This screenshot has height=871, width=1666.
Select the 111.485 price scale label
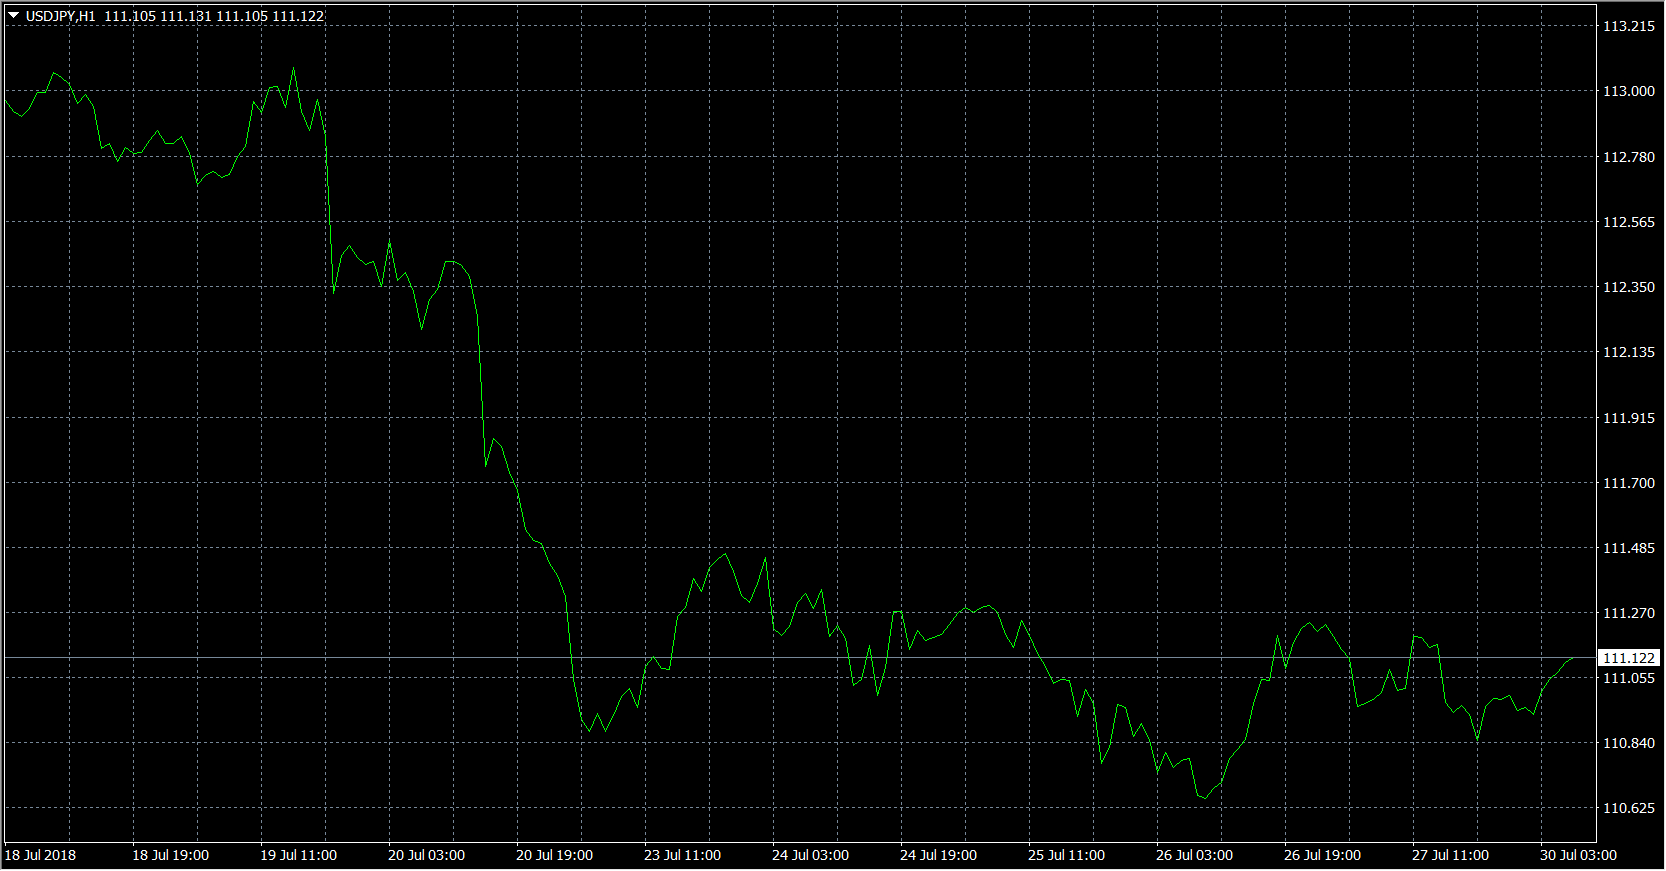1628,548
